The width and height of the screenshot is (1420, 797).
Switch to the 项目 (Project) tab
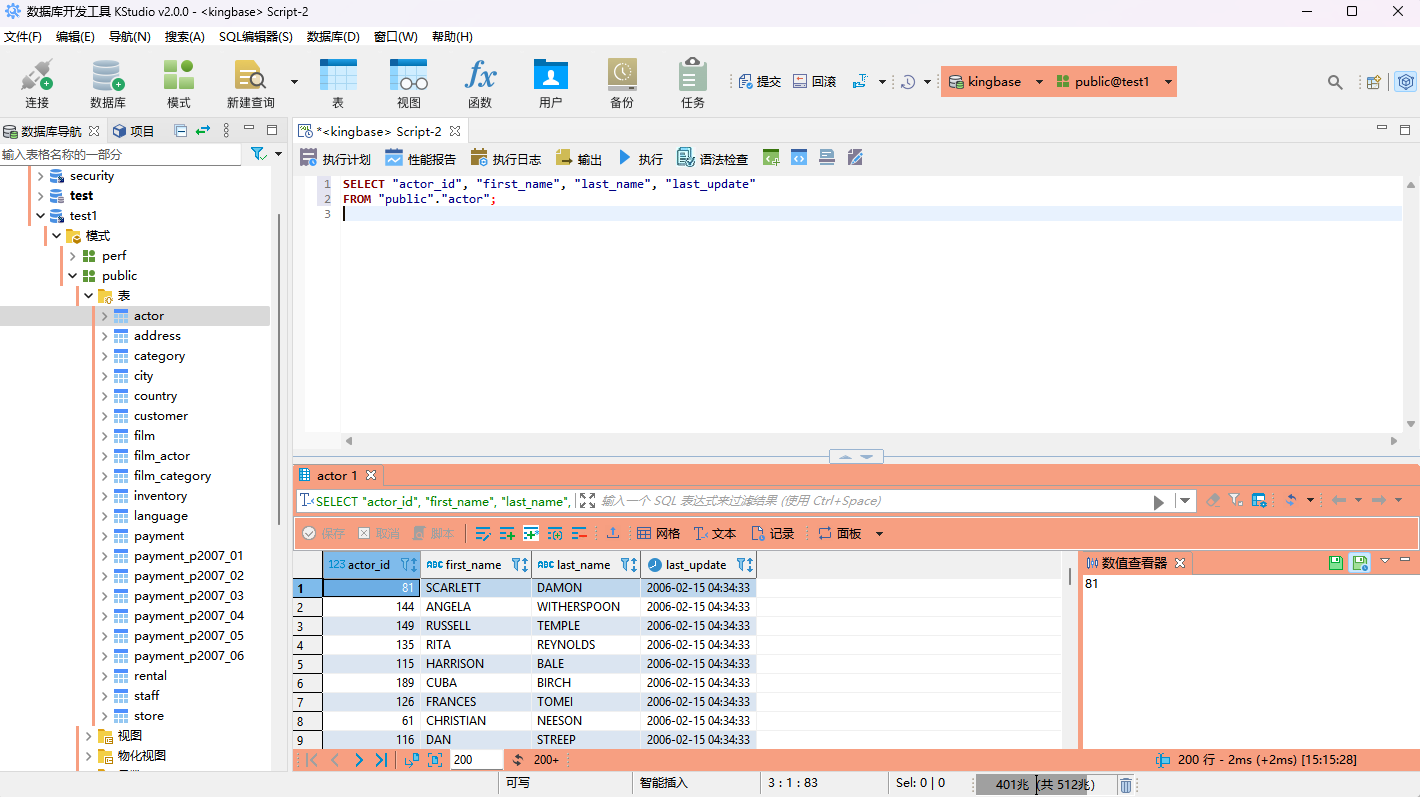point(133,131)
